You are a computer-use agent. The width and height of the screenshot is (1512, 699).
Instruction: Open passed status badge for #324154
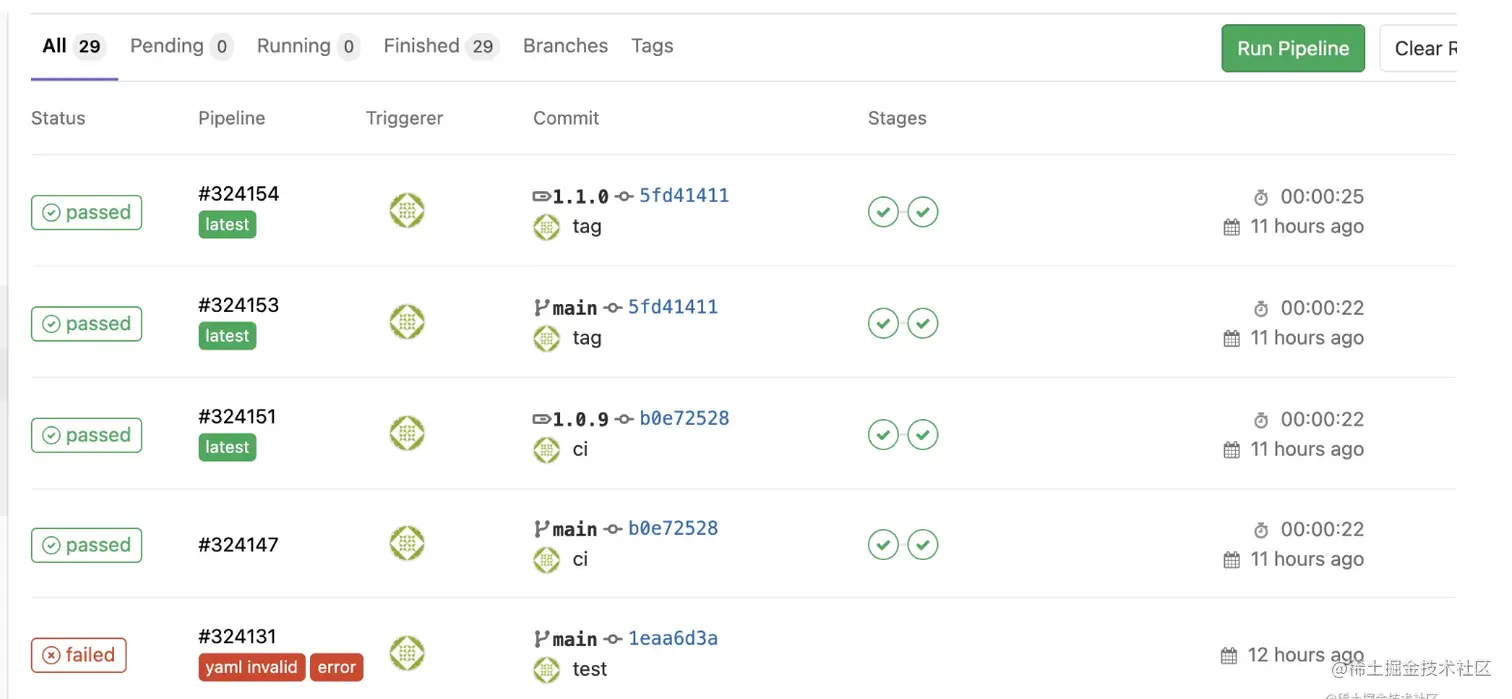[x=86, y=212]
